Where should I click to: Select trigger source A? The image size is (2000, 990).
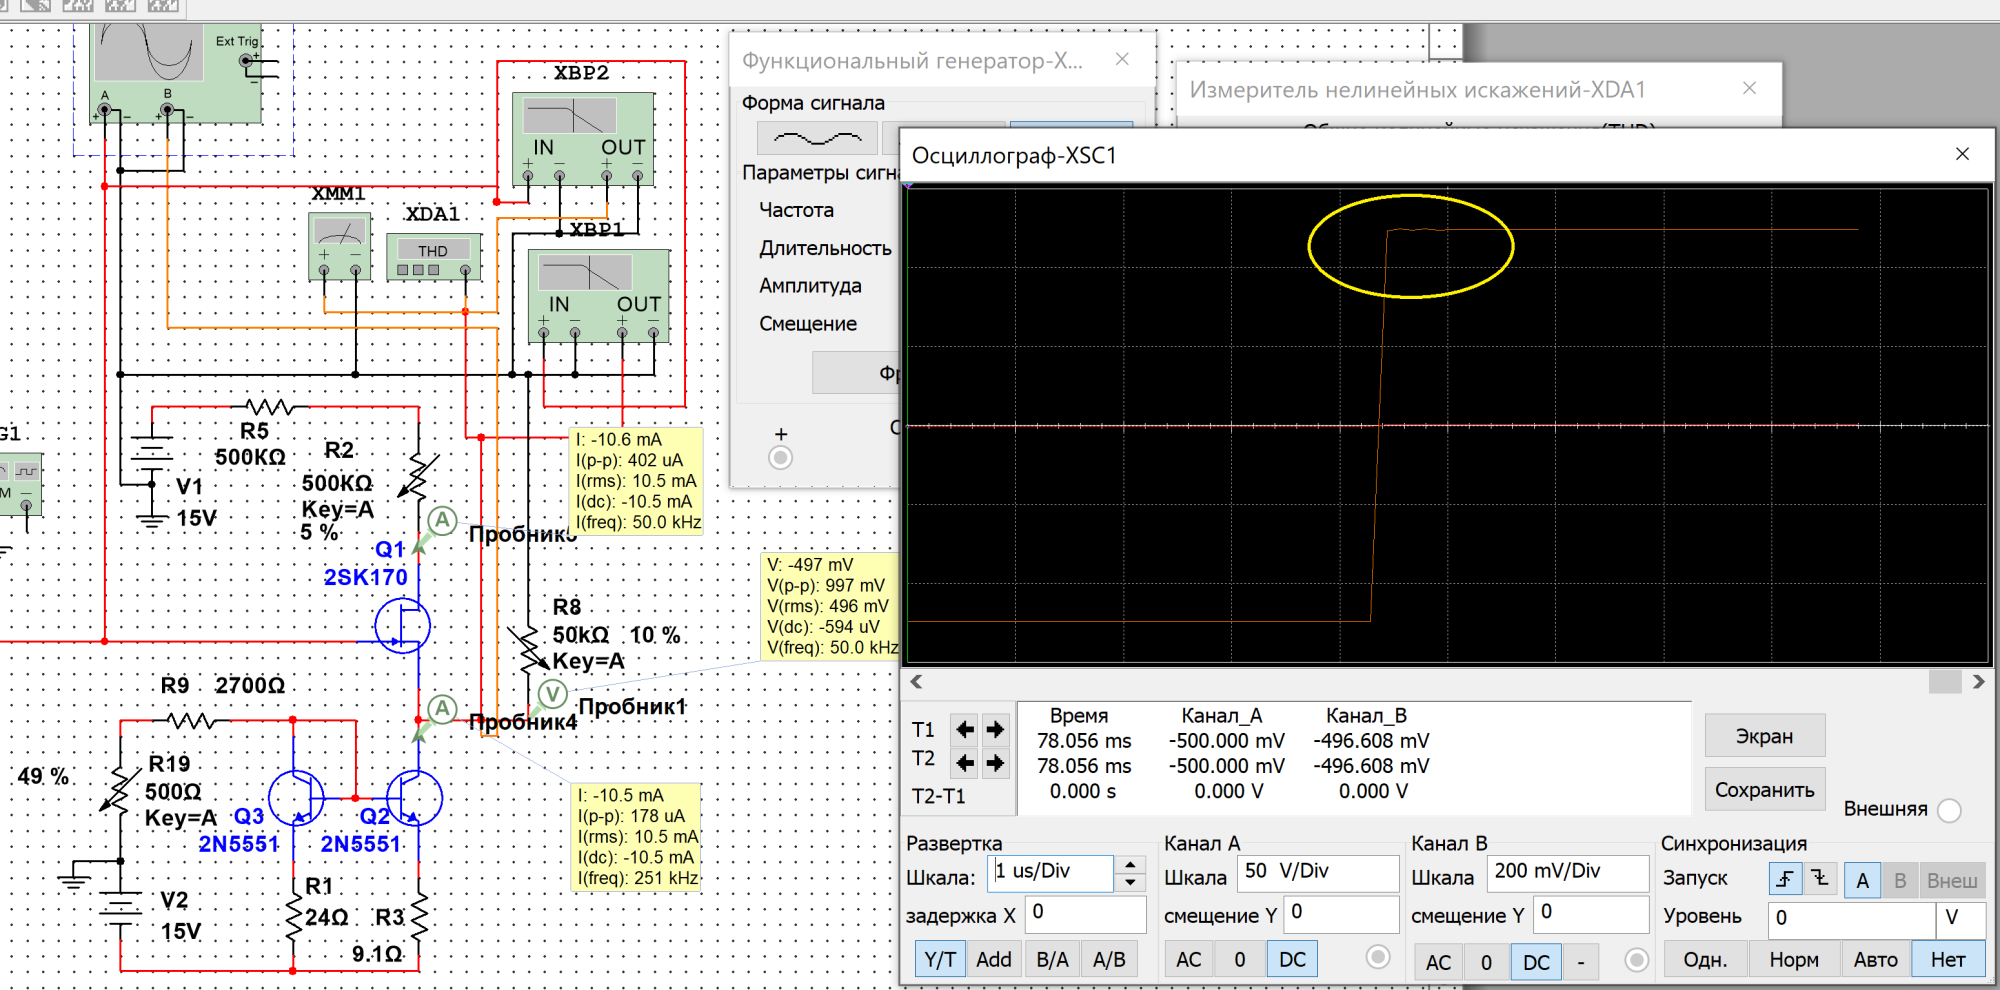click(1862, 880)
